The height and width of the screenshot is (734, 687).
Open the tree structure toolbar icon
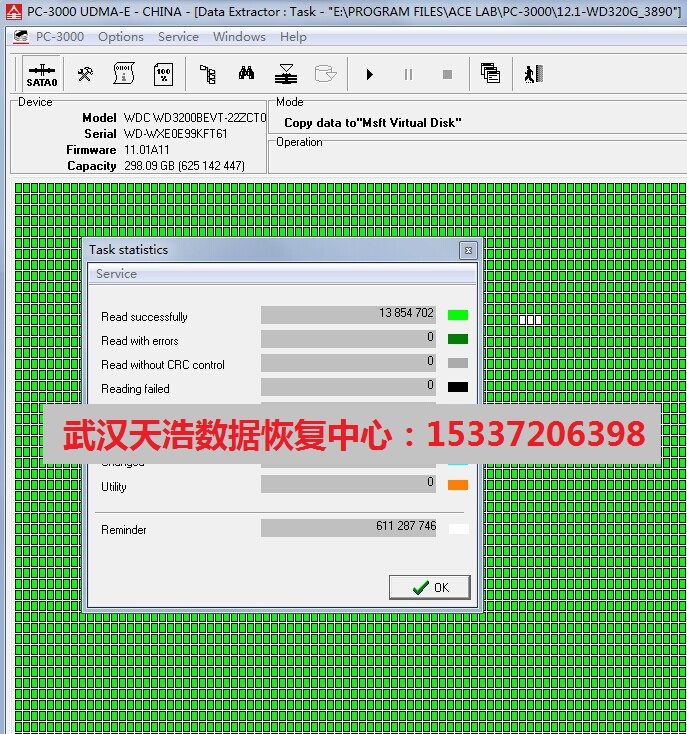point(207,74)
